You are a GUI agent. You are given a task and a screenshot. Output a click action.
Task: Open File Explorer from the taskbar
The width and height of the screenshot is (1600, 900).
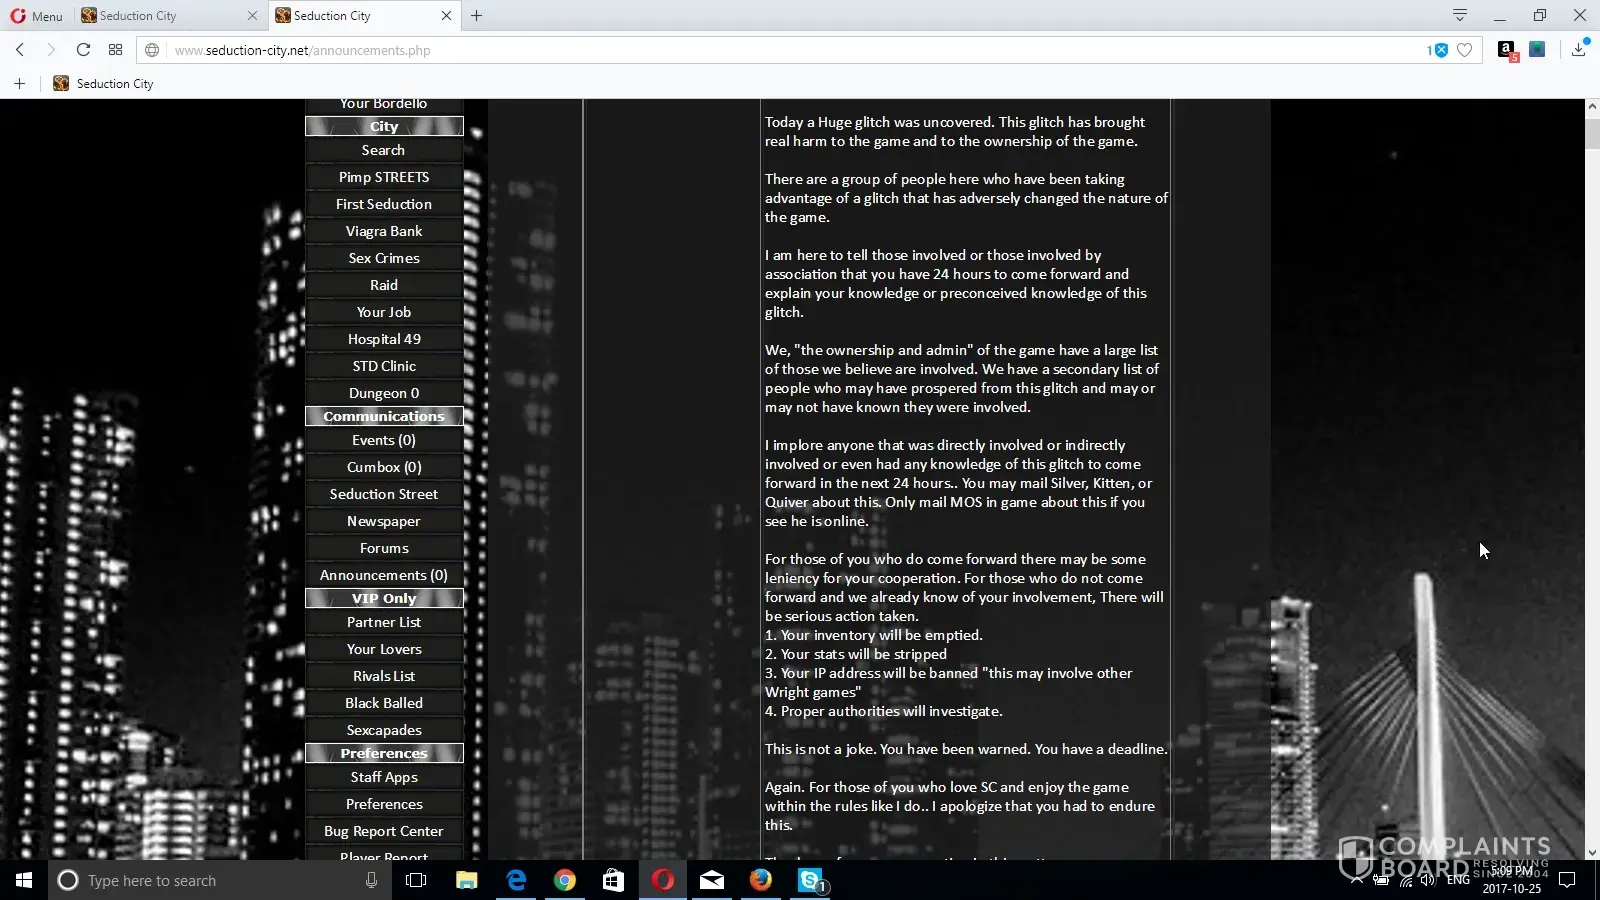pos(466,880)
